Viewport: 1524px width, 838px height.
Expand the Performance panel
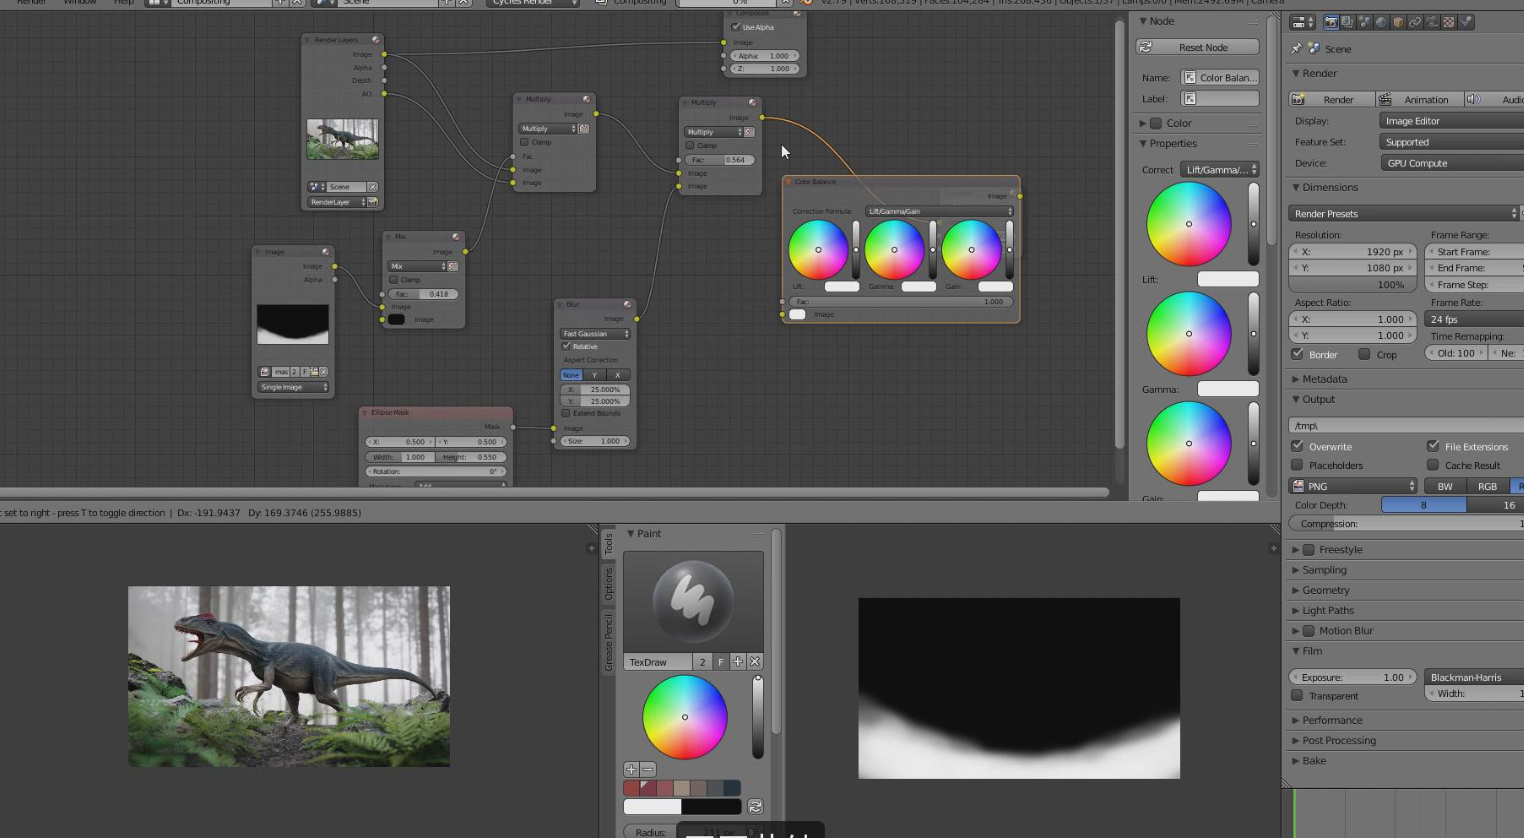[1332, 720]
